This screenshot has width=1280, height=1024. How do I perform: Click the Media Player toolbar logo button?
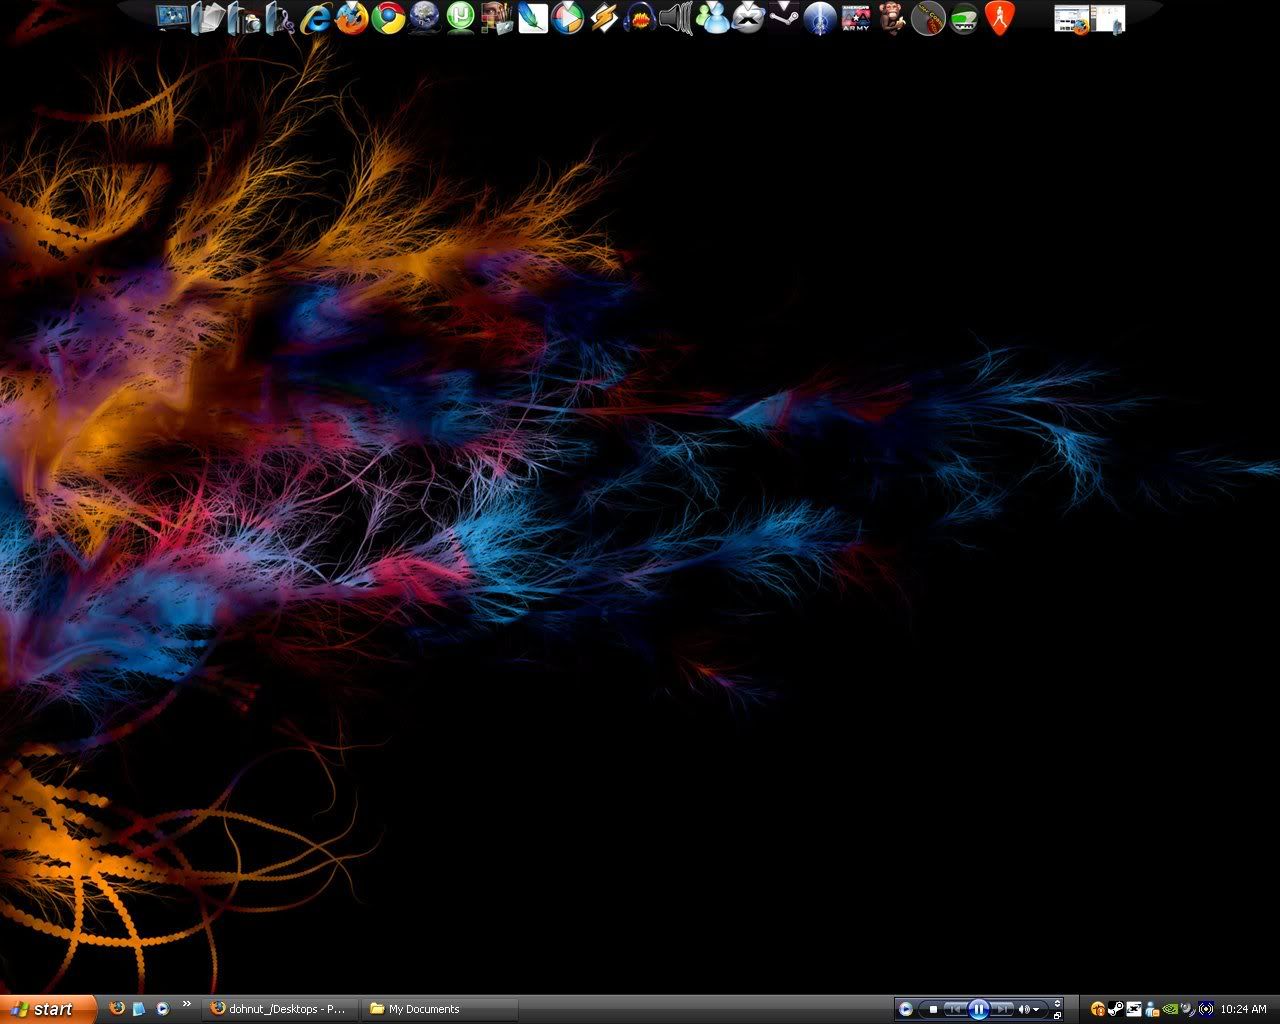pyautogui.click(x=905, y=1009)
